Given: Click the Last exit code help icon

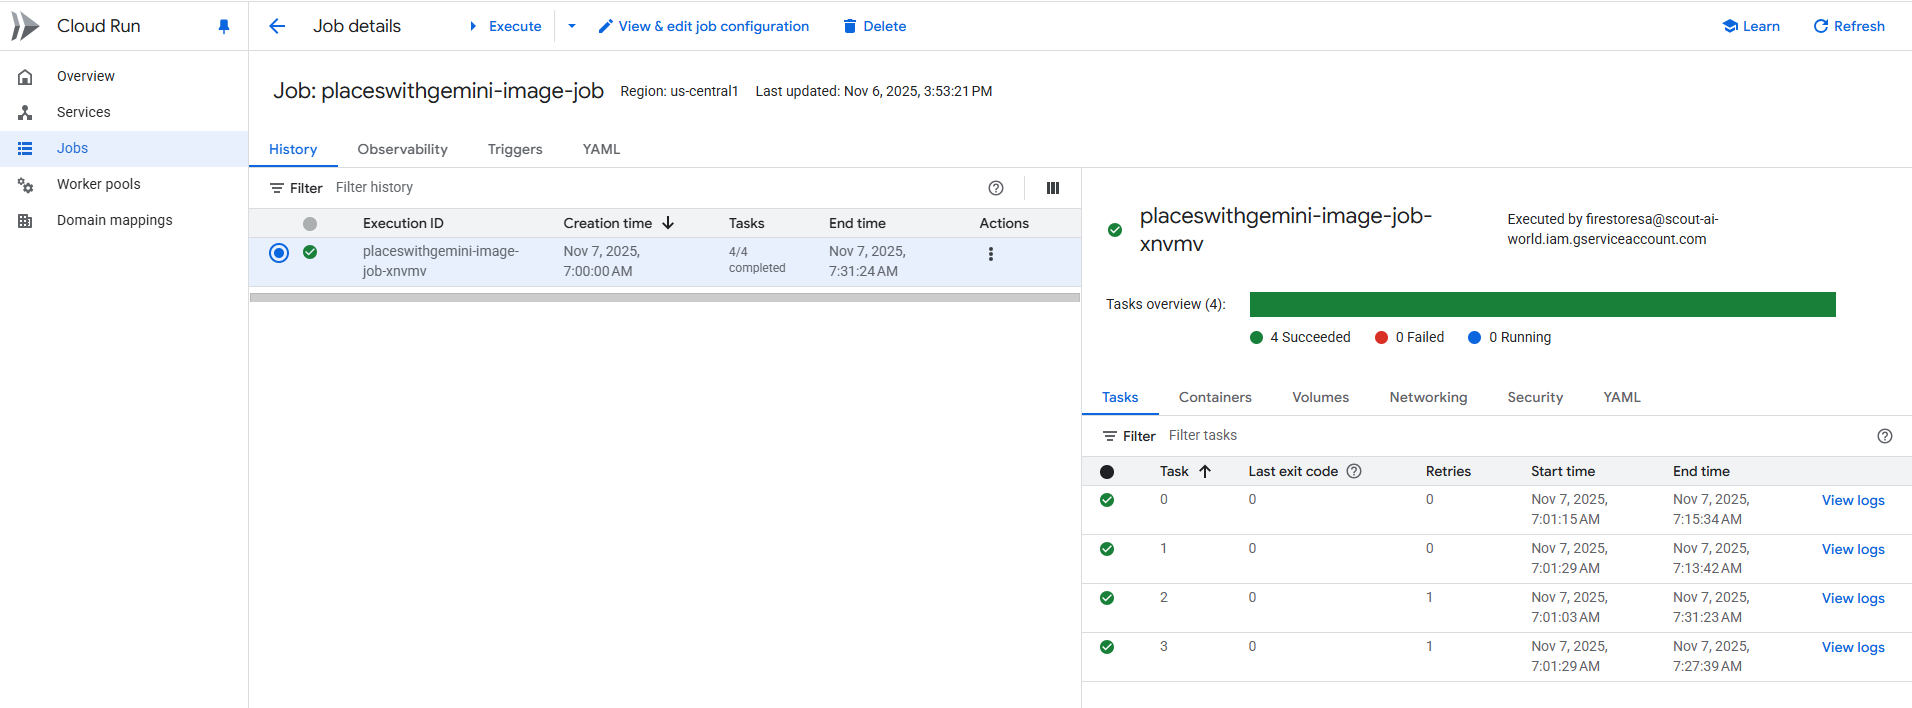Looking at the screenshot, I should 1354,471.
